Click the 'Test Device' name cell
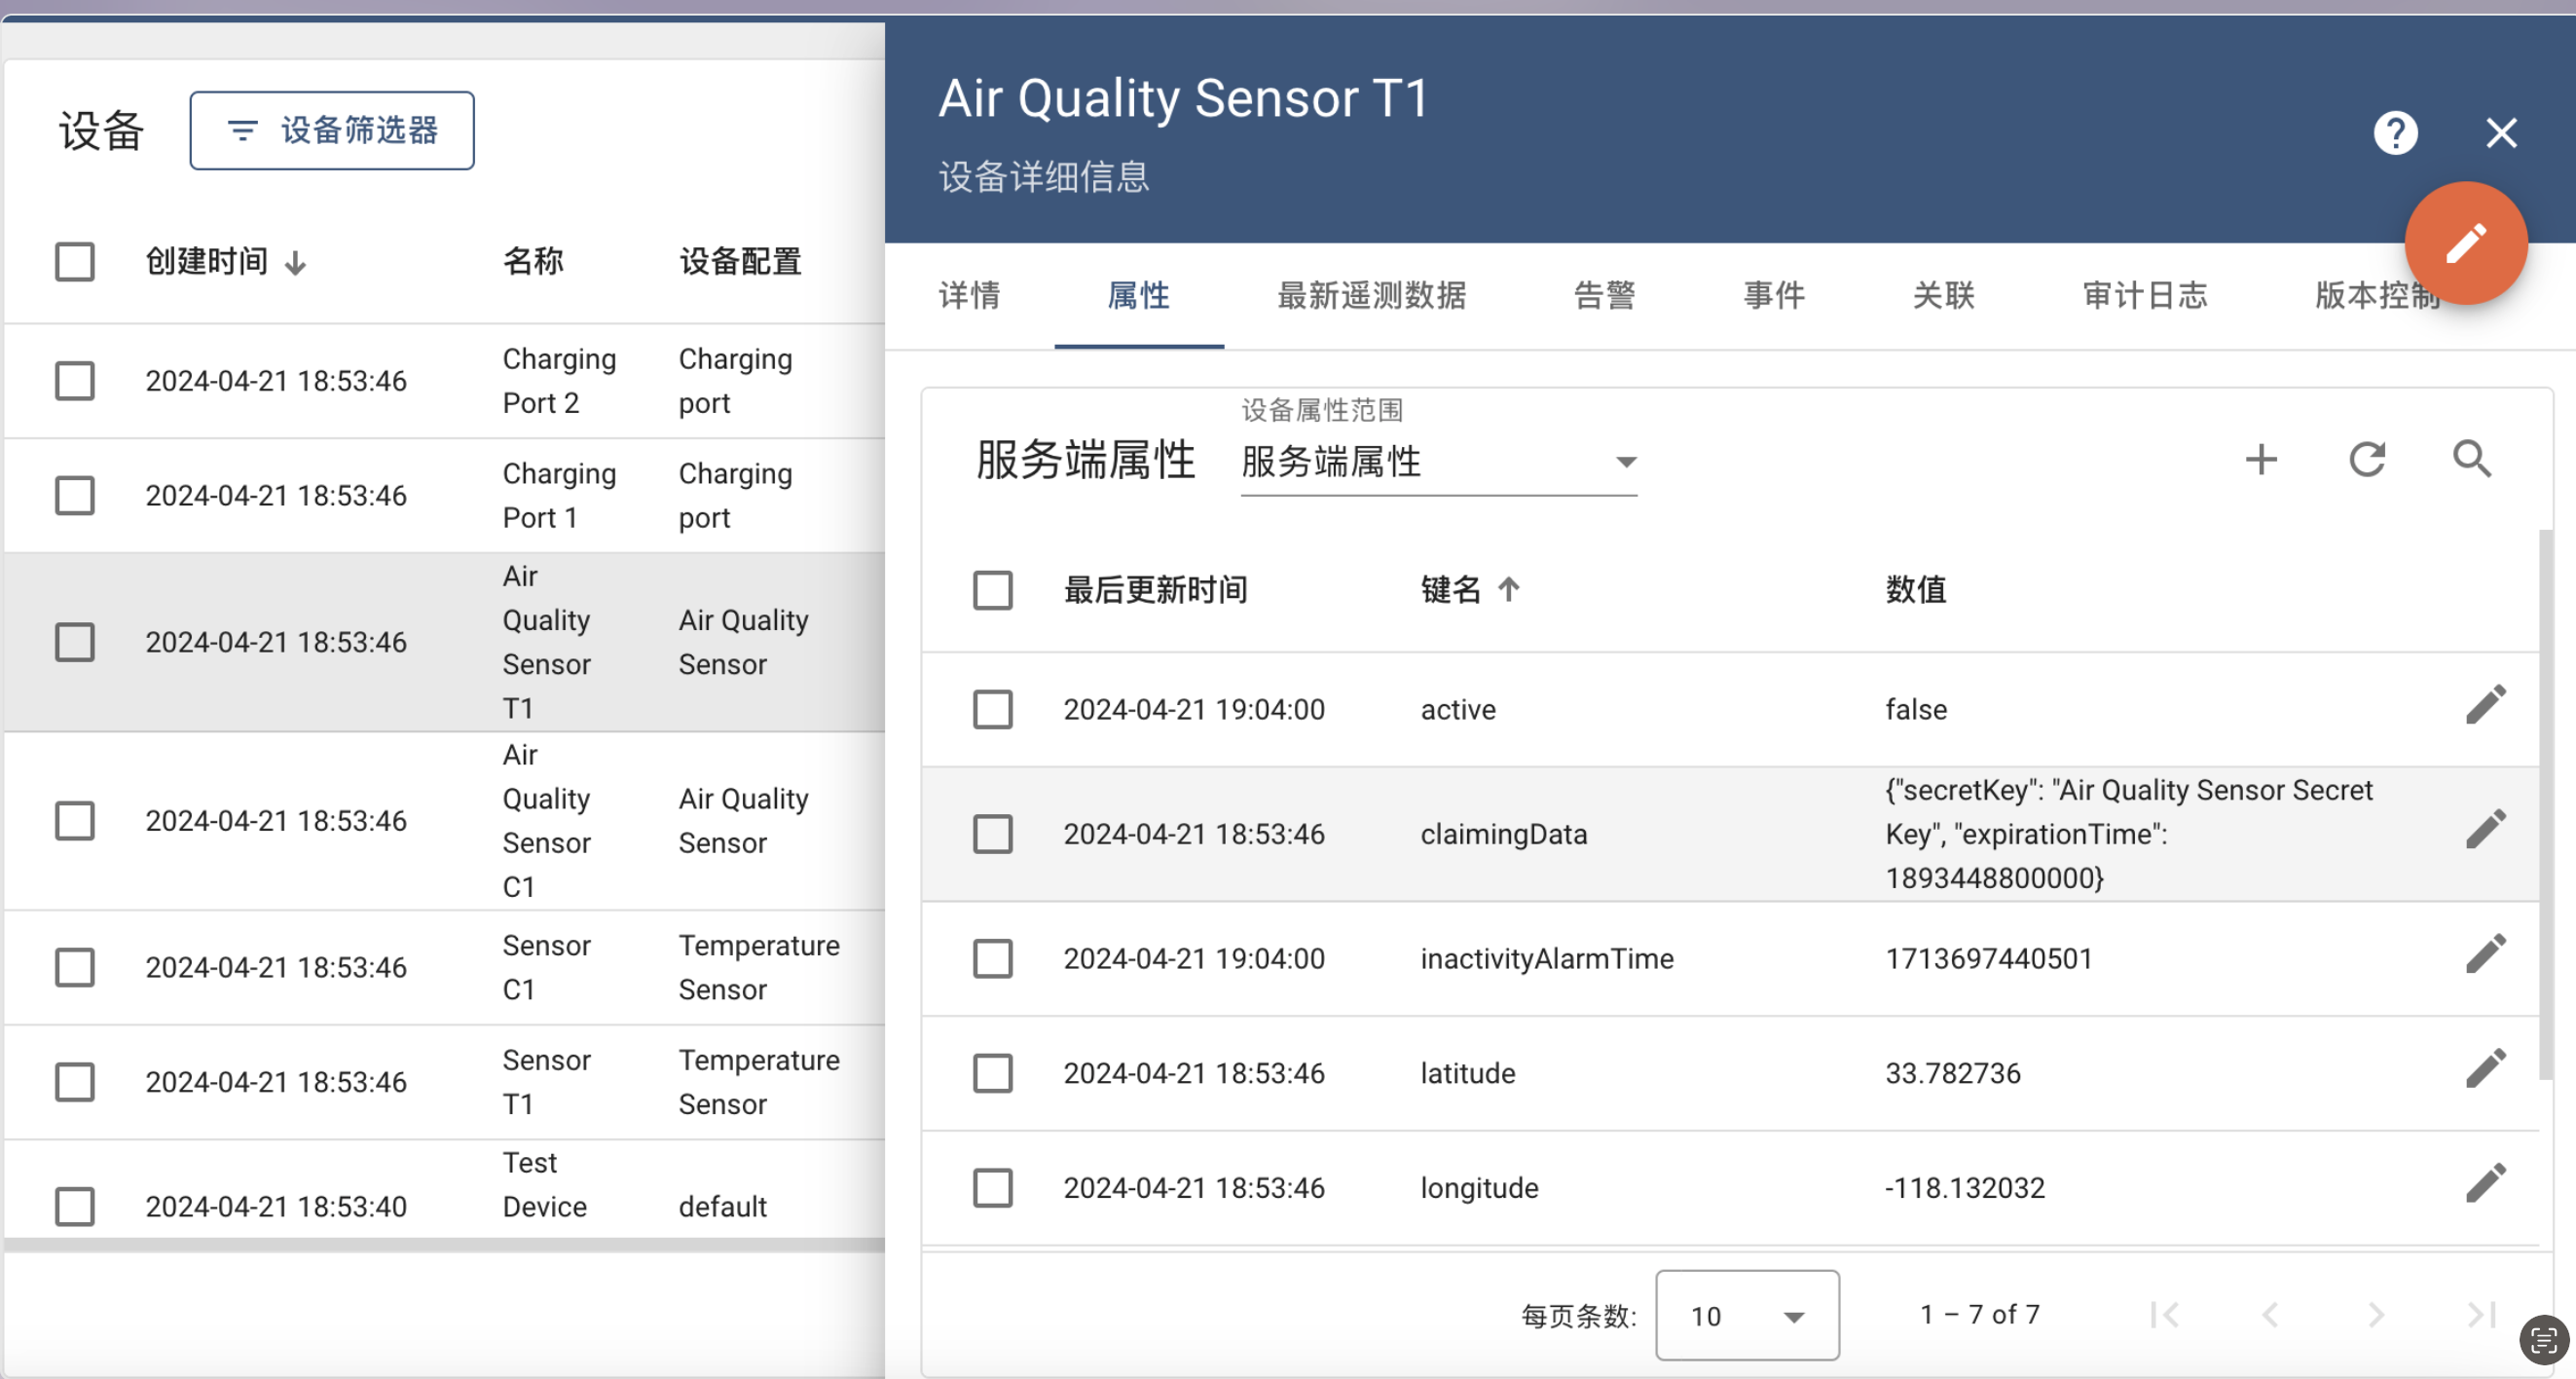The image size is (2576, 1379). (x=545, y=1185)
